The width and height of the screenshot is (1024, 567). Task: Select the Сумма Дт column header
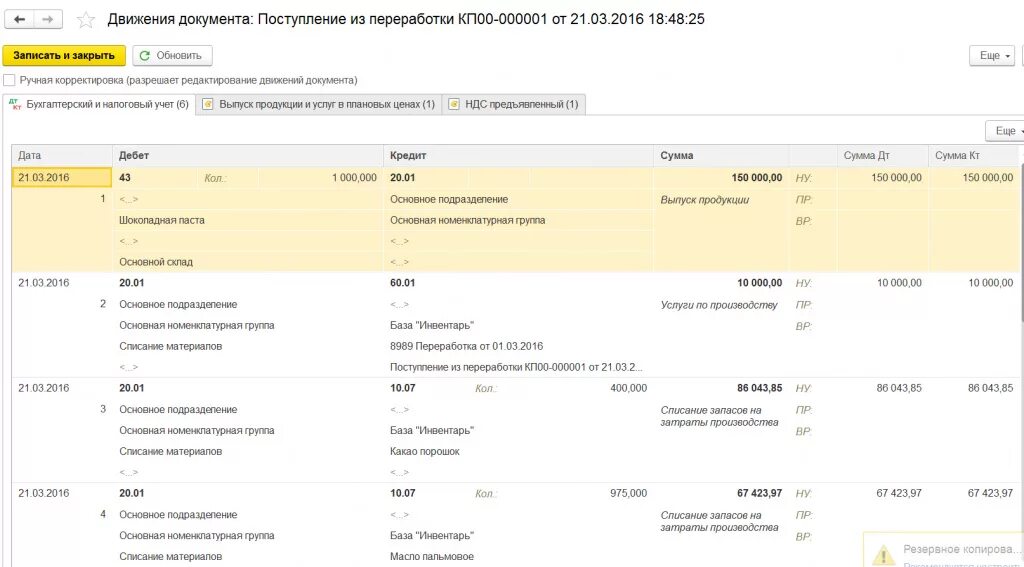(x=866, y=156)
